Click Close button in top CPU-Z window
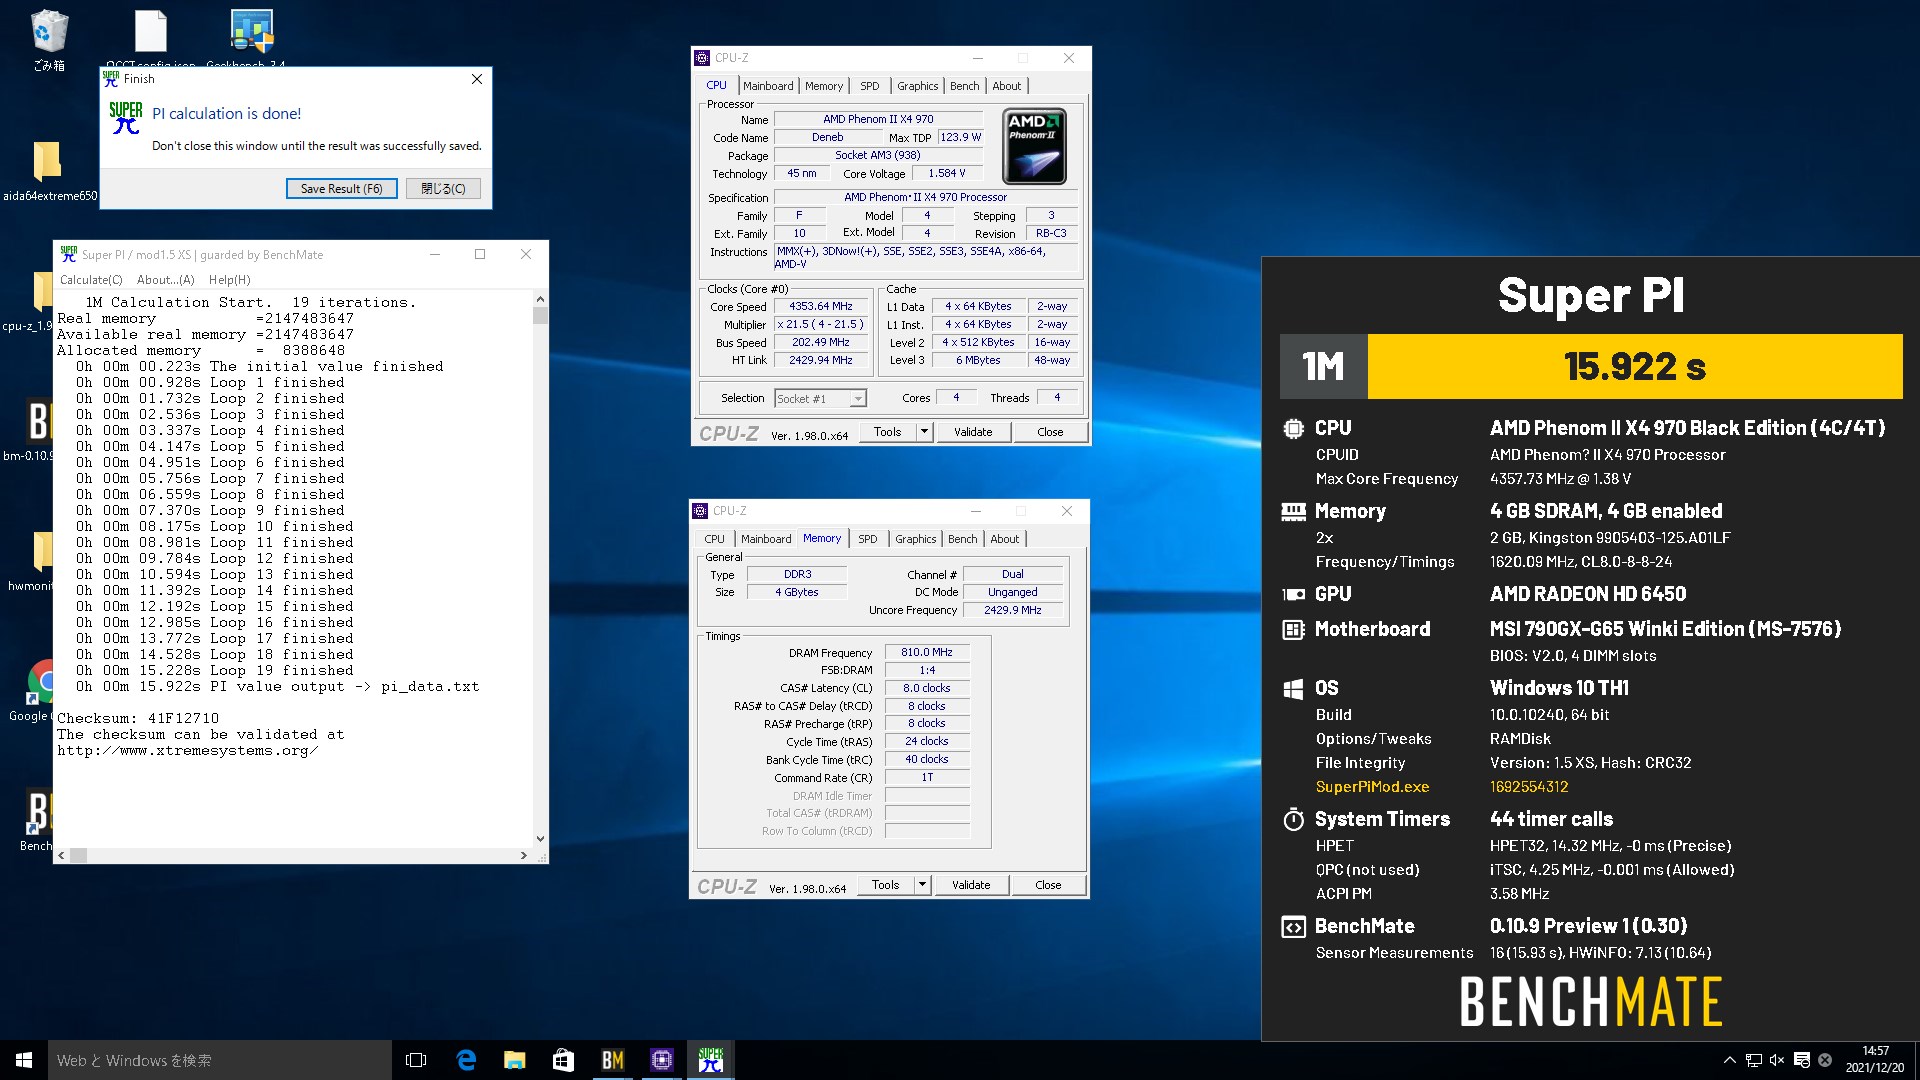Screen dimensions: 1920x1080 pyautogui.click(x=1050, y=432)
